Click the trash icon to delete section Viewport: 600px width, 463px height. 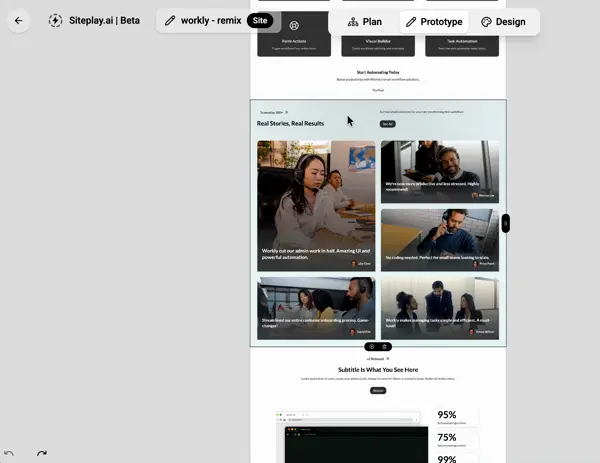(x=385, y=347)
